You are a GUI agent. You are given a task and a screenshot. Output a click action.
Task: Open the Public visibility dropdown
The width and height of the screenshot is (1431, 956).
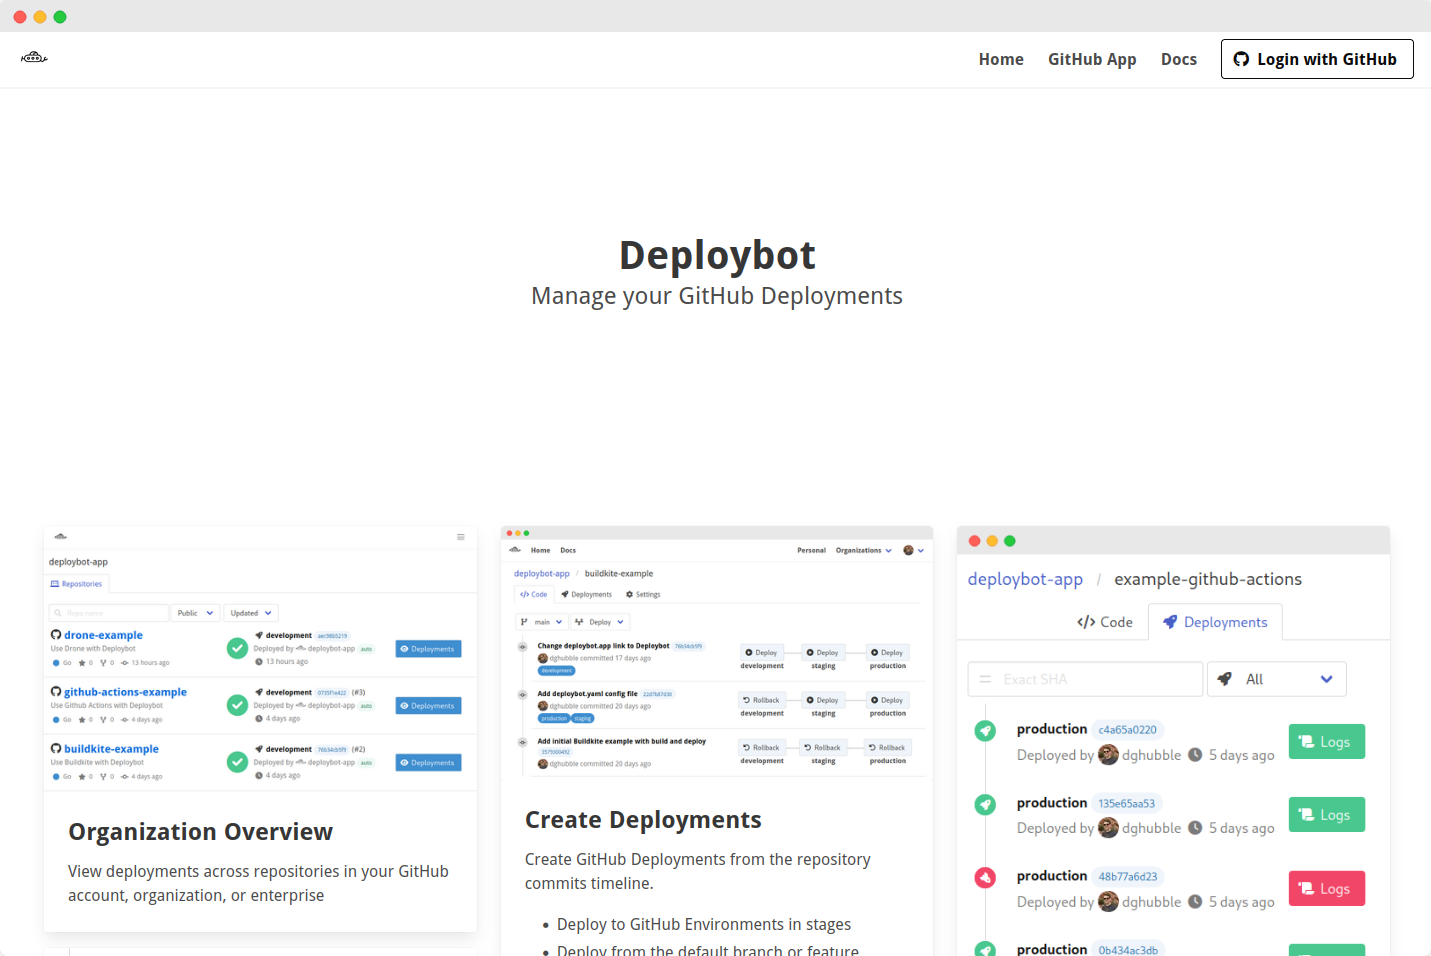[x=195, y=613]
